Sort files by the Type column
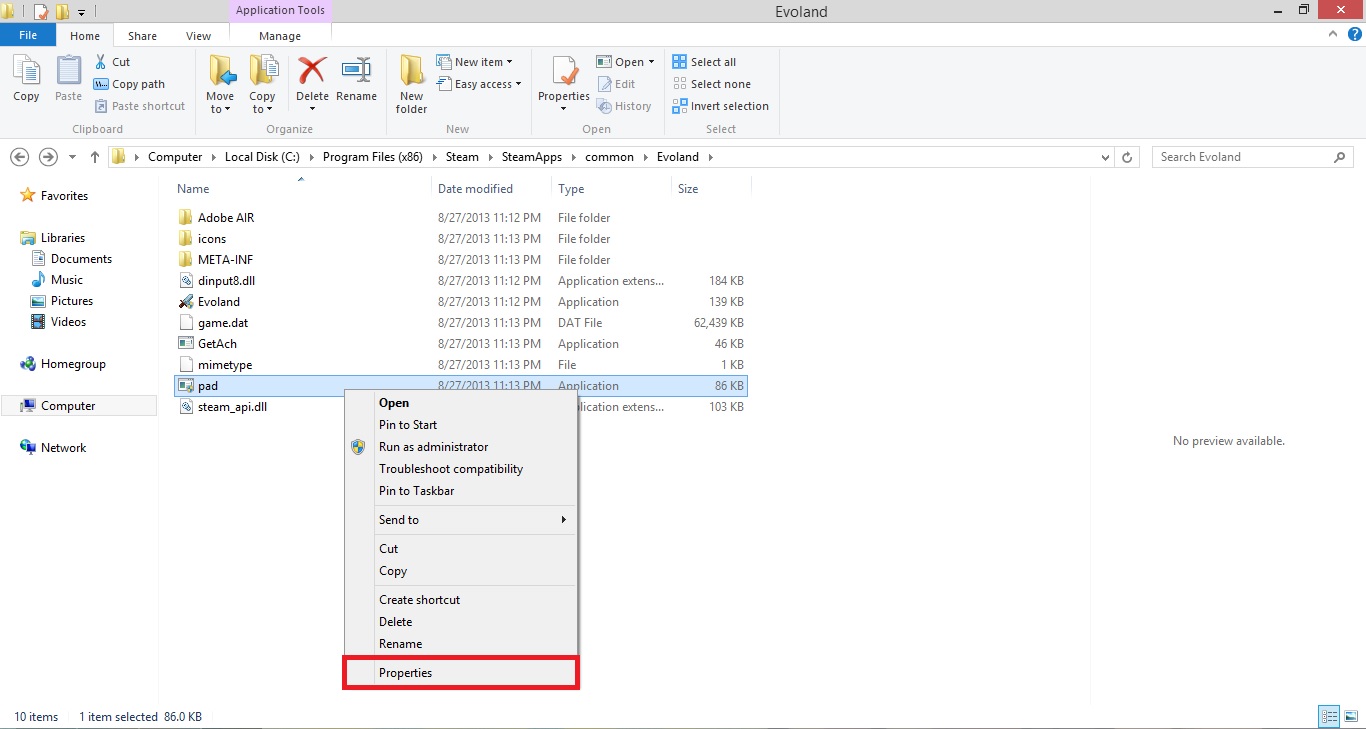Screen dimensions: 1366x729 pyautogui.click(x=611, y=189)
